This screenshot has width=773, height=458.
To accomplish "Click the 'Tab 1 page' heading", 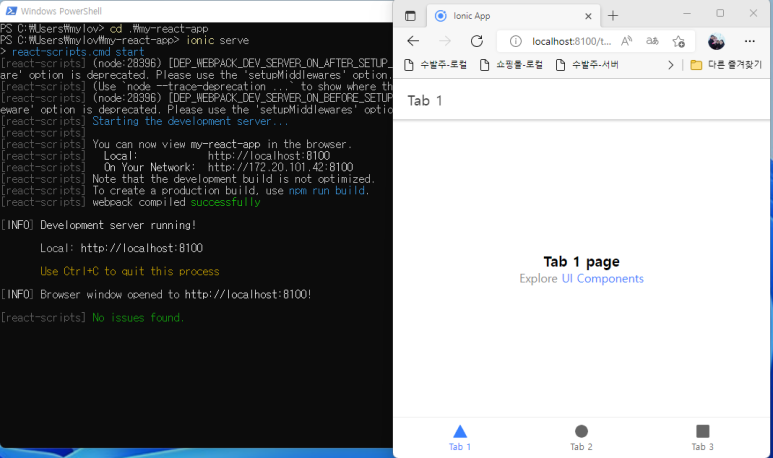I will coord(581,262).
